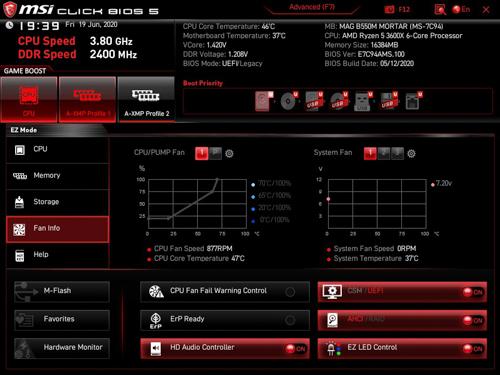Toggle EZ LED Control switch

pos(473,349)
